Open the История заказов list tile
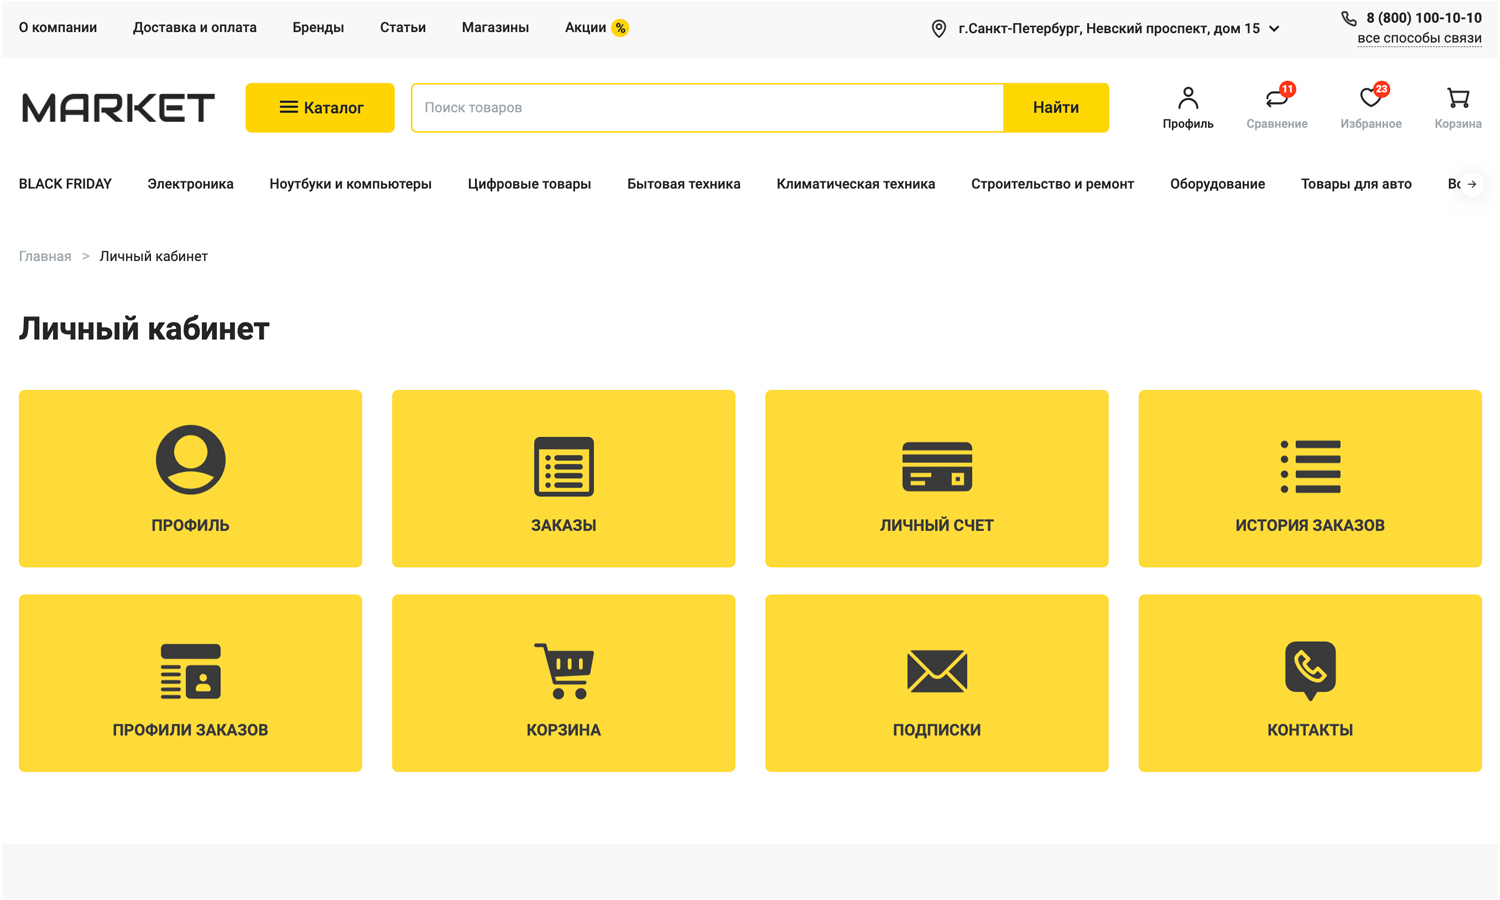This screenshot has height=900, width=1500. pos(1309,478)
